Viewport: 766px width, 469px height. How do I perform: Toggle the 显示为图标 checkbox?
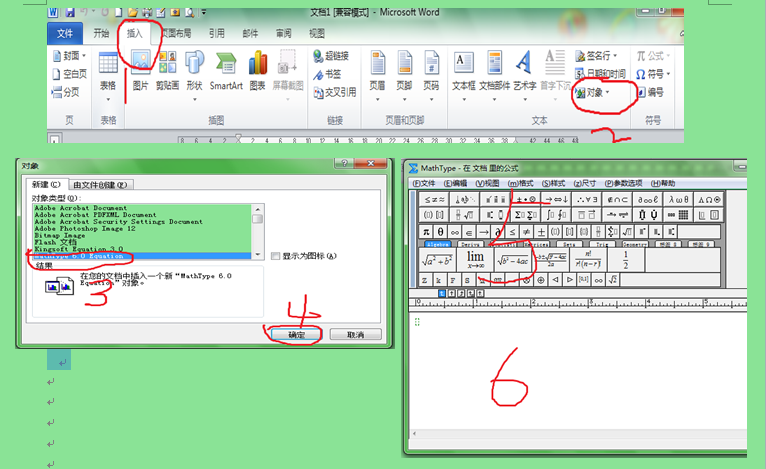276,256
